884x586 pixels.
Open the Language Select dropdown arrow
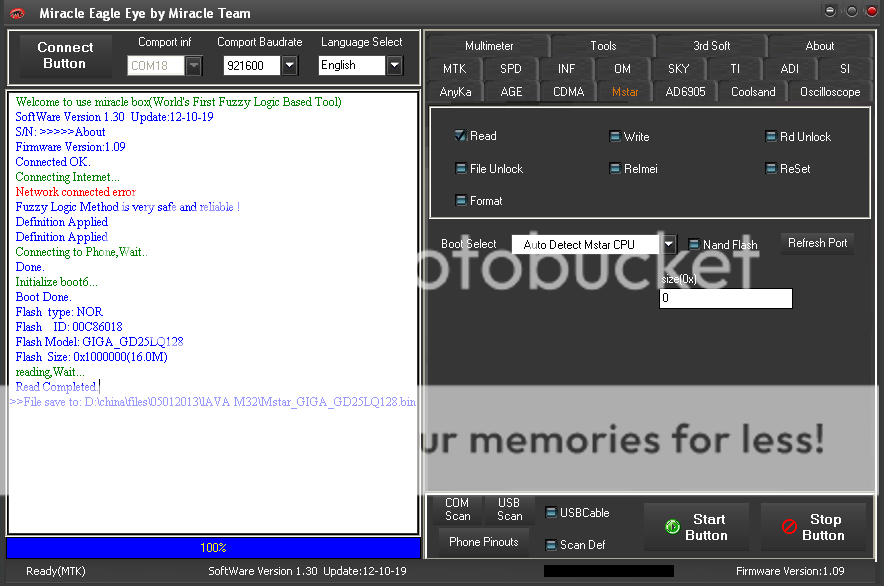tap(395, 66)
